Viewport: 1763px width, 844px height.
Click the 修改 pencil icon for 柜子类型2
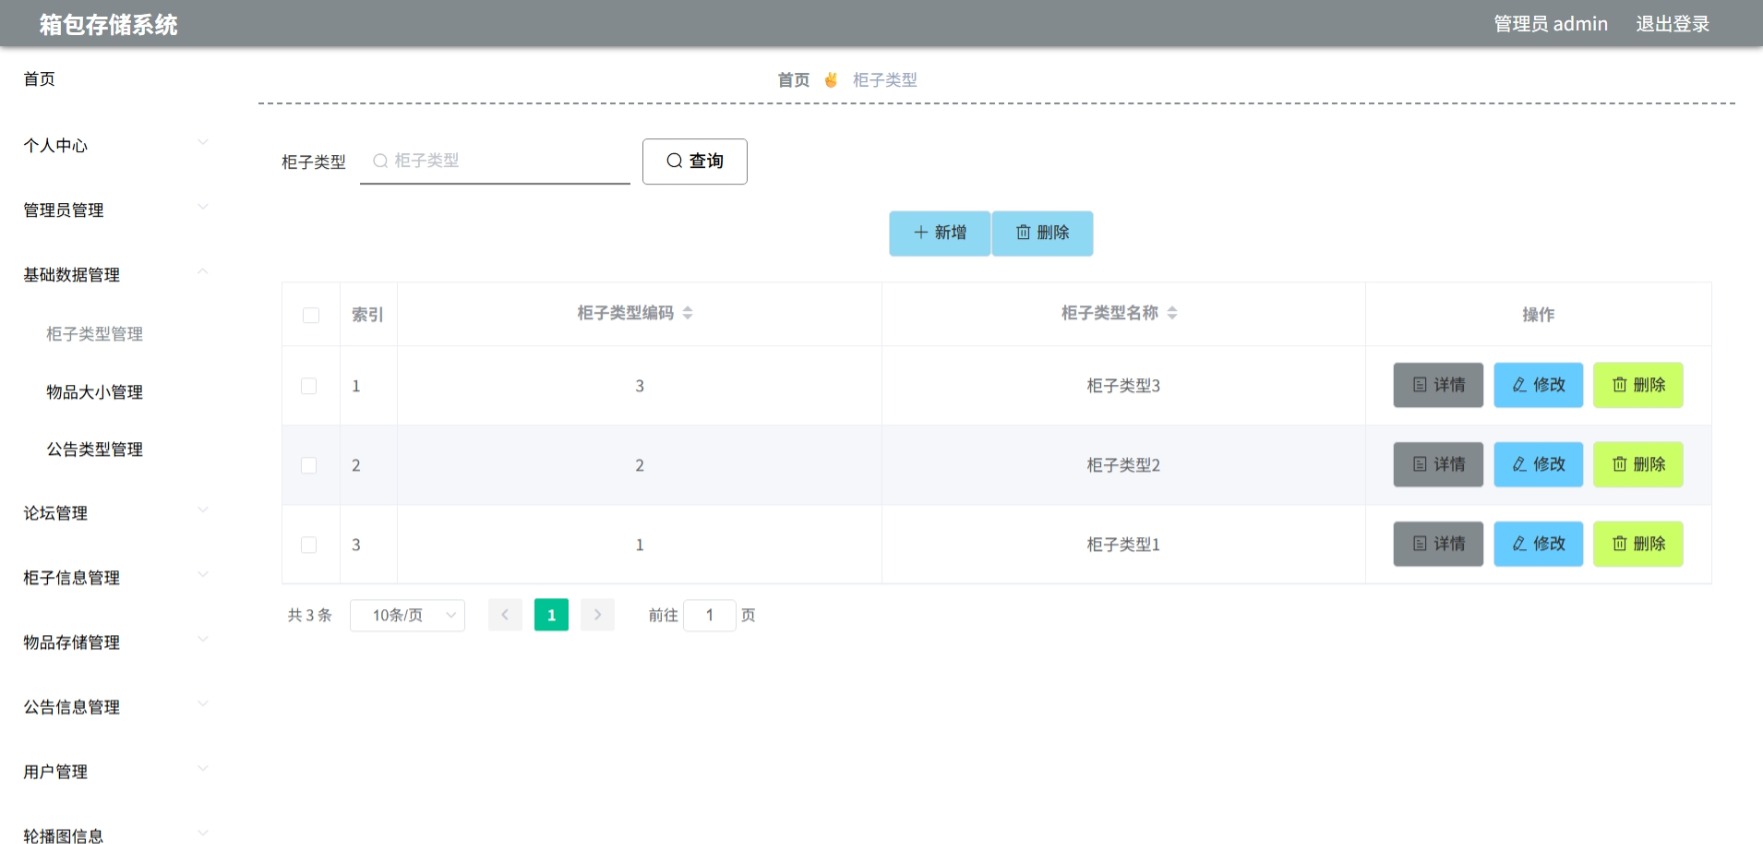point(1519,464)
